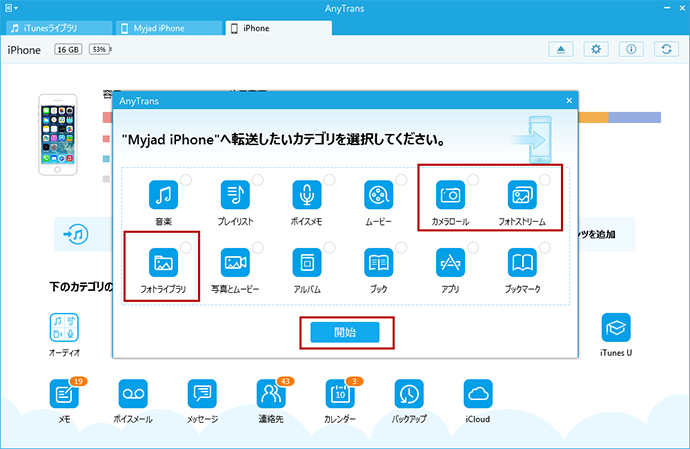Select the ブックマーク bookmark icon
The width and height of the screenshot is (690, 449).
(x=522, y=263)
